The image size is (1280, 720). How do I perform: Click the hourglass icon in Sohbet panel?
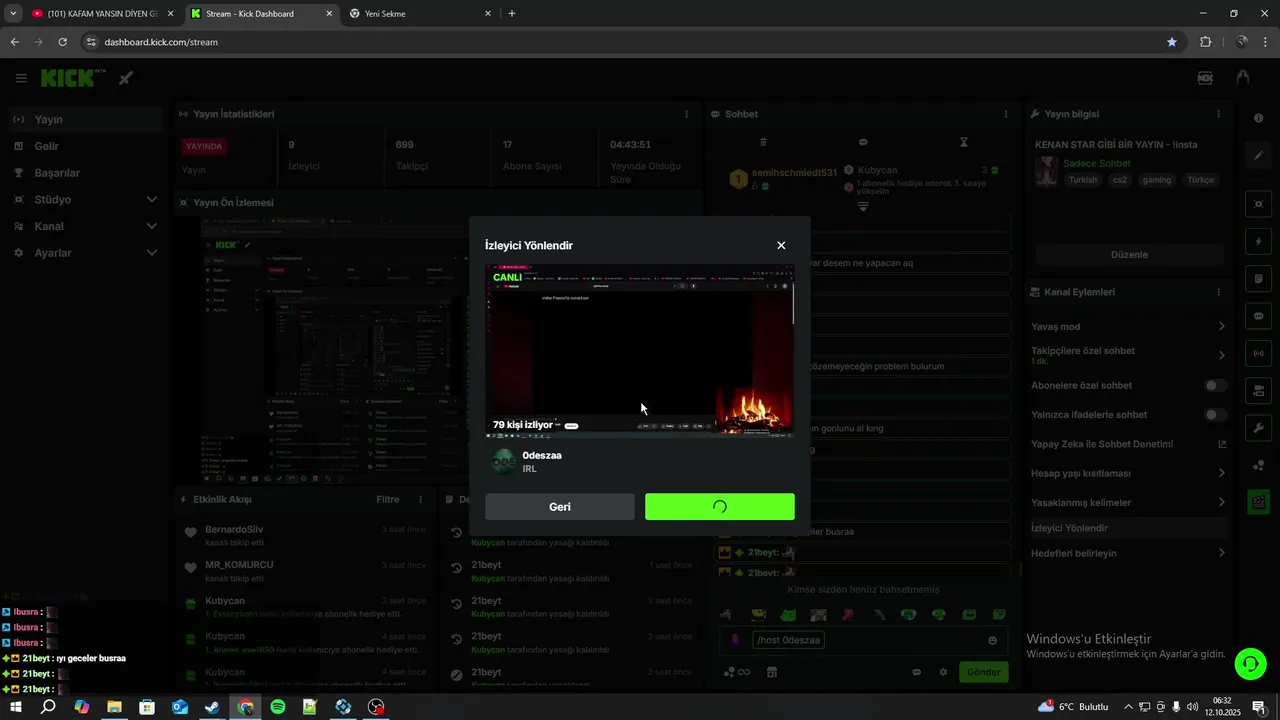pyautogui.click(x=963, y=142)
